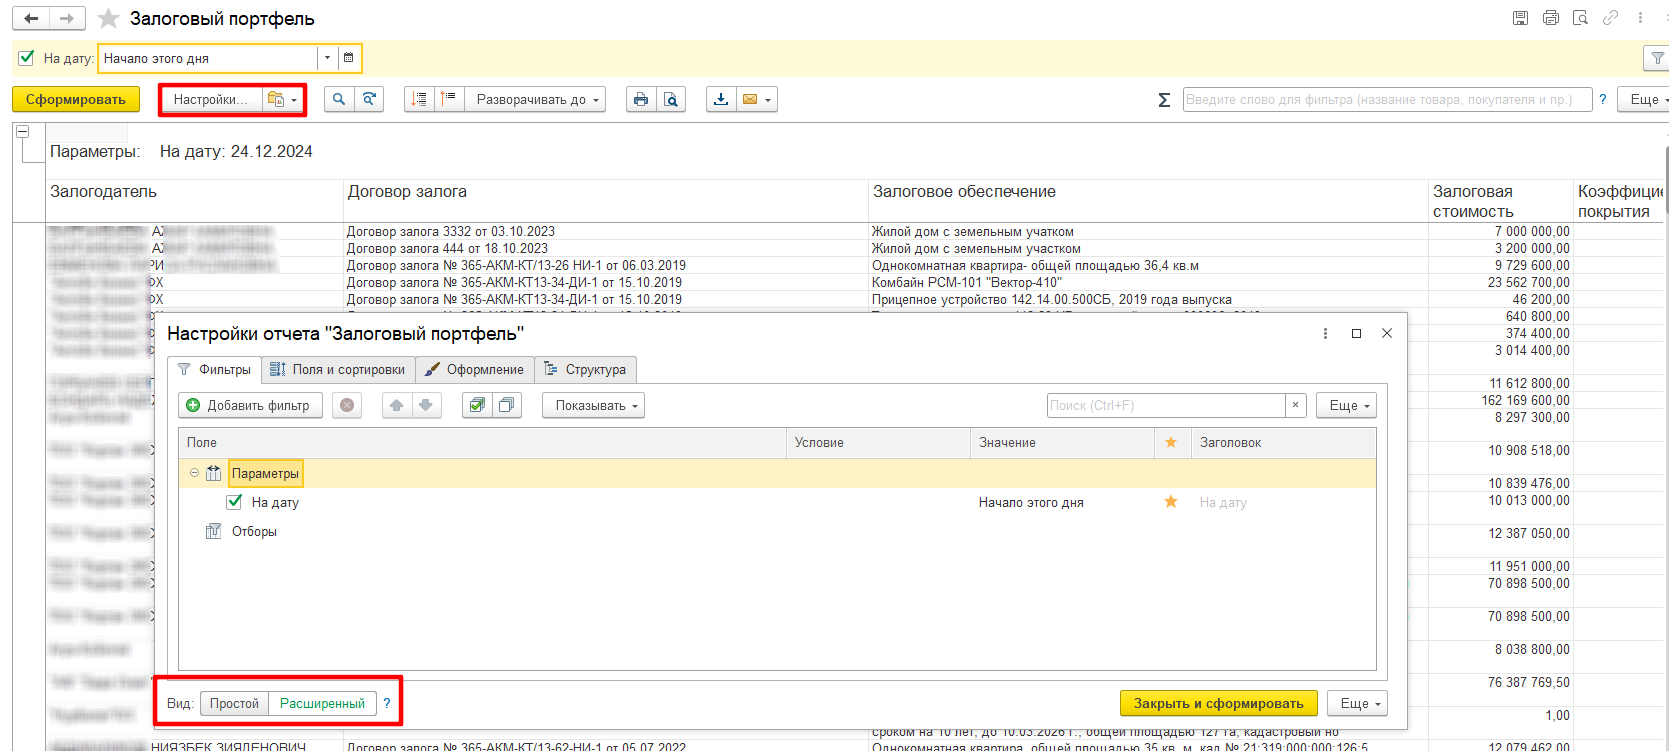Open print preview from the report toolbar
The image size is (1669, 751).
pyautogui.click(x=671, y=99)
